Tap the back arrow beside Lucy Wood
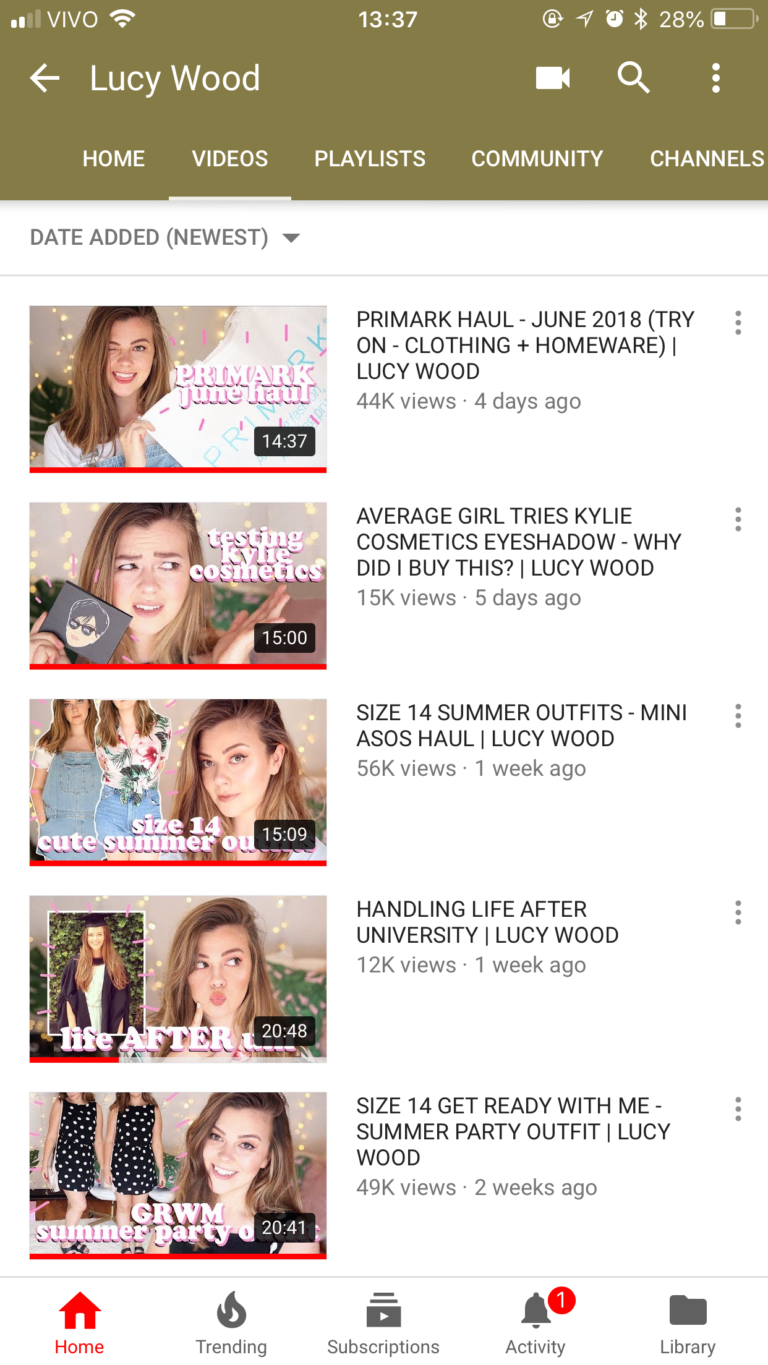Viewport: 768px width, 1365px height. pyautogui.click(x=45, y=78)
